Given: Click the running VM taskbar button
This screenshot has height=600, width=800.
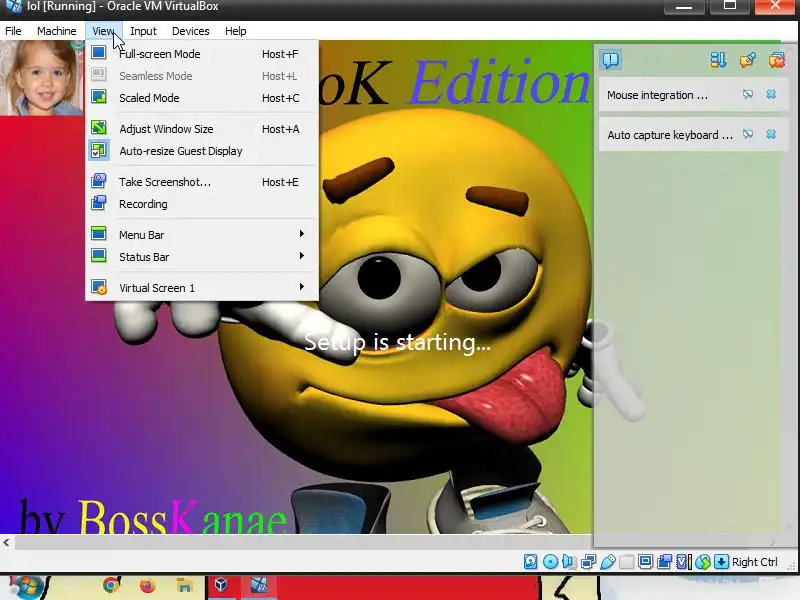Looking at the screenshot, I should tap(260, 586).
